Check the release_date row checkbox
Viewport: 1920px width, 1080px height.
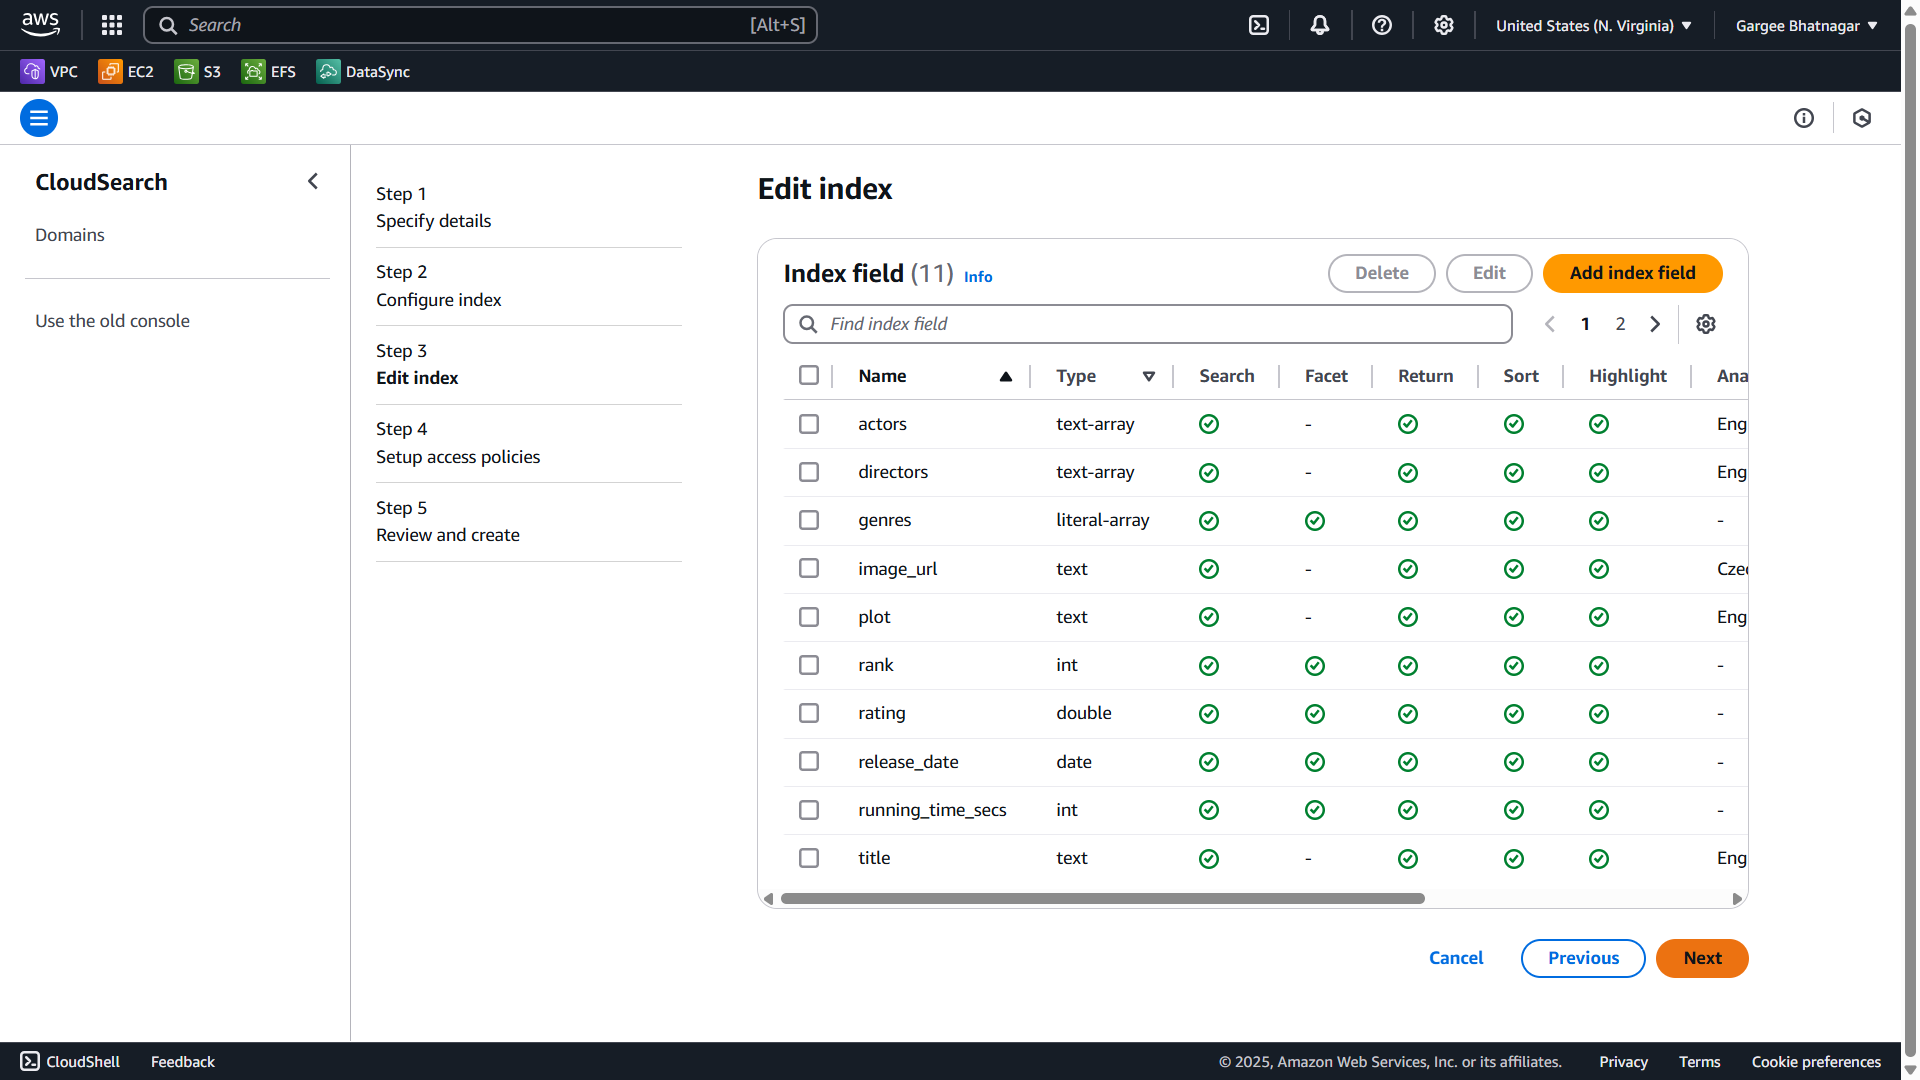809,761
